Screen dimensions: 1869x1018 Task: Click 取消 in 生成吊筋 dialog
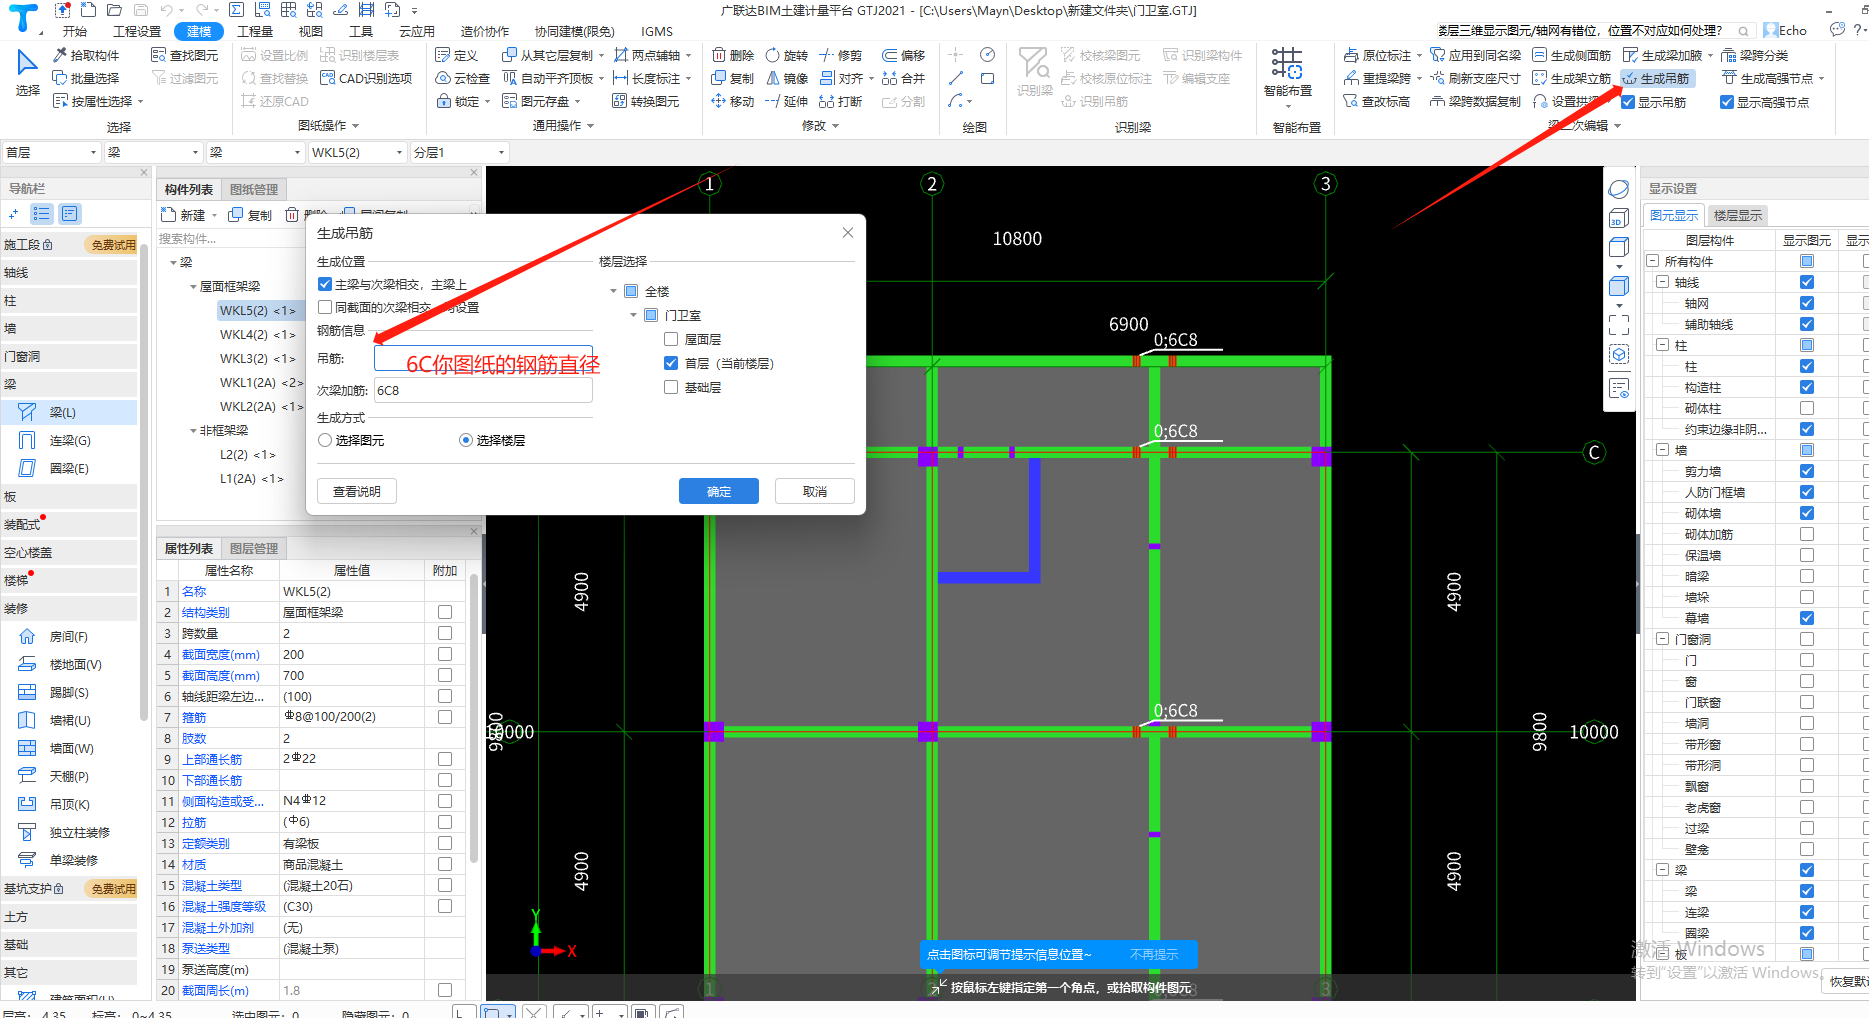tap(815, 491)
